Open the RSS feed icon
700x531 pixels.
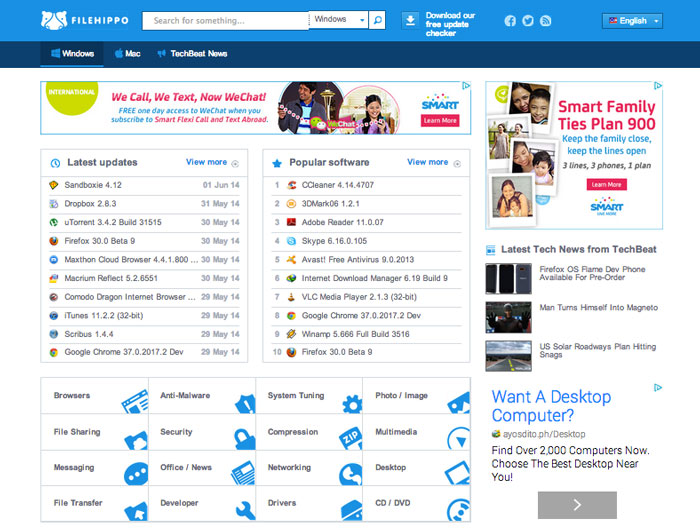pyautogui.click(x=545, y=21)
